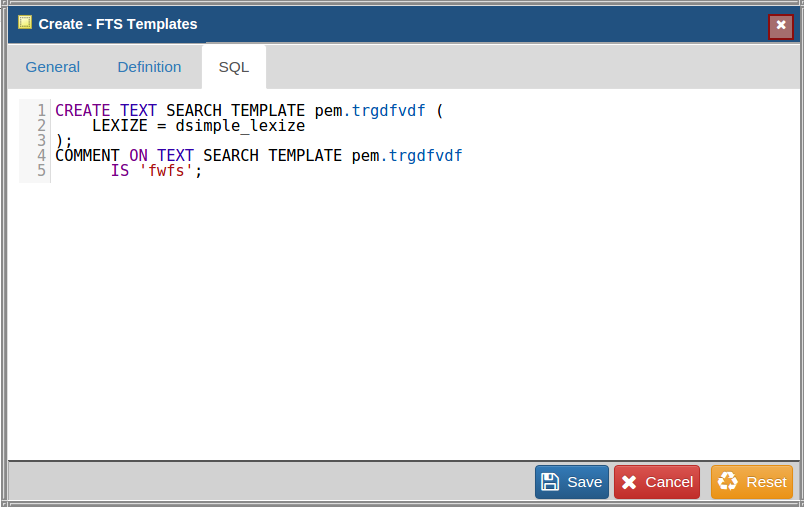Click the recycle icon on Reset
Screen dimensions: 804x507
click(727, 482)
